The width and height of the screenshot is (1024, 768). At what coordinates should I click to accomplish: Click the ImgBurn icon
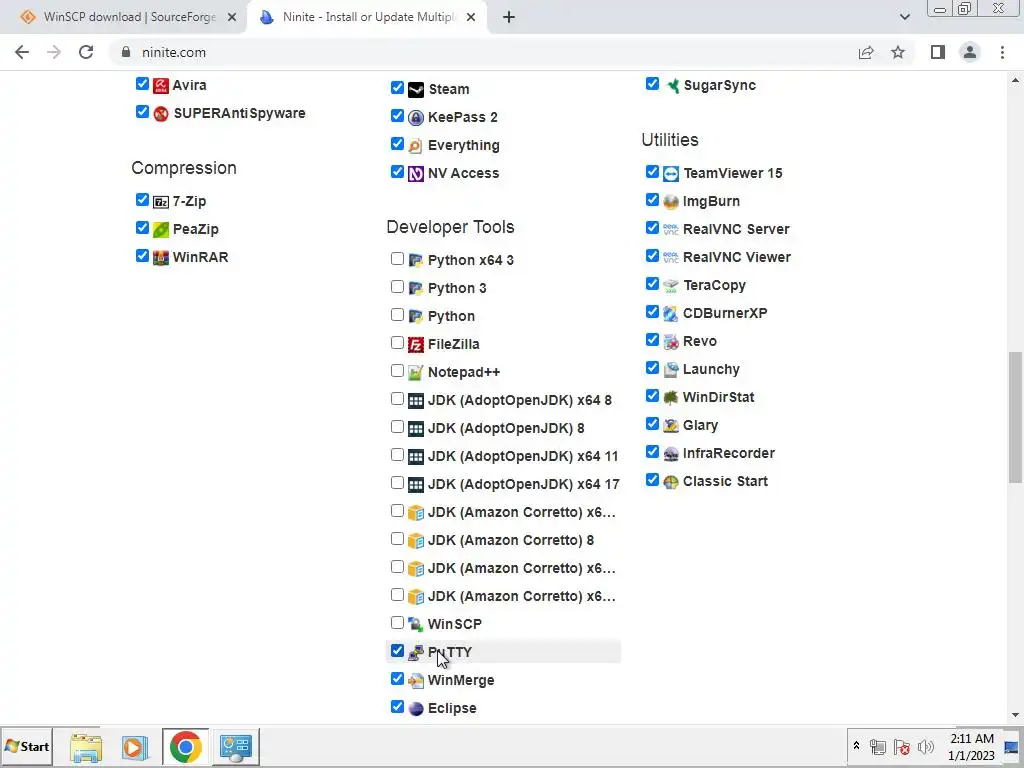coord(671,202)
